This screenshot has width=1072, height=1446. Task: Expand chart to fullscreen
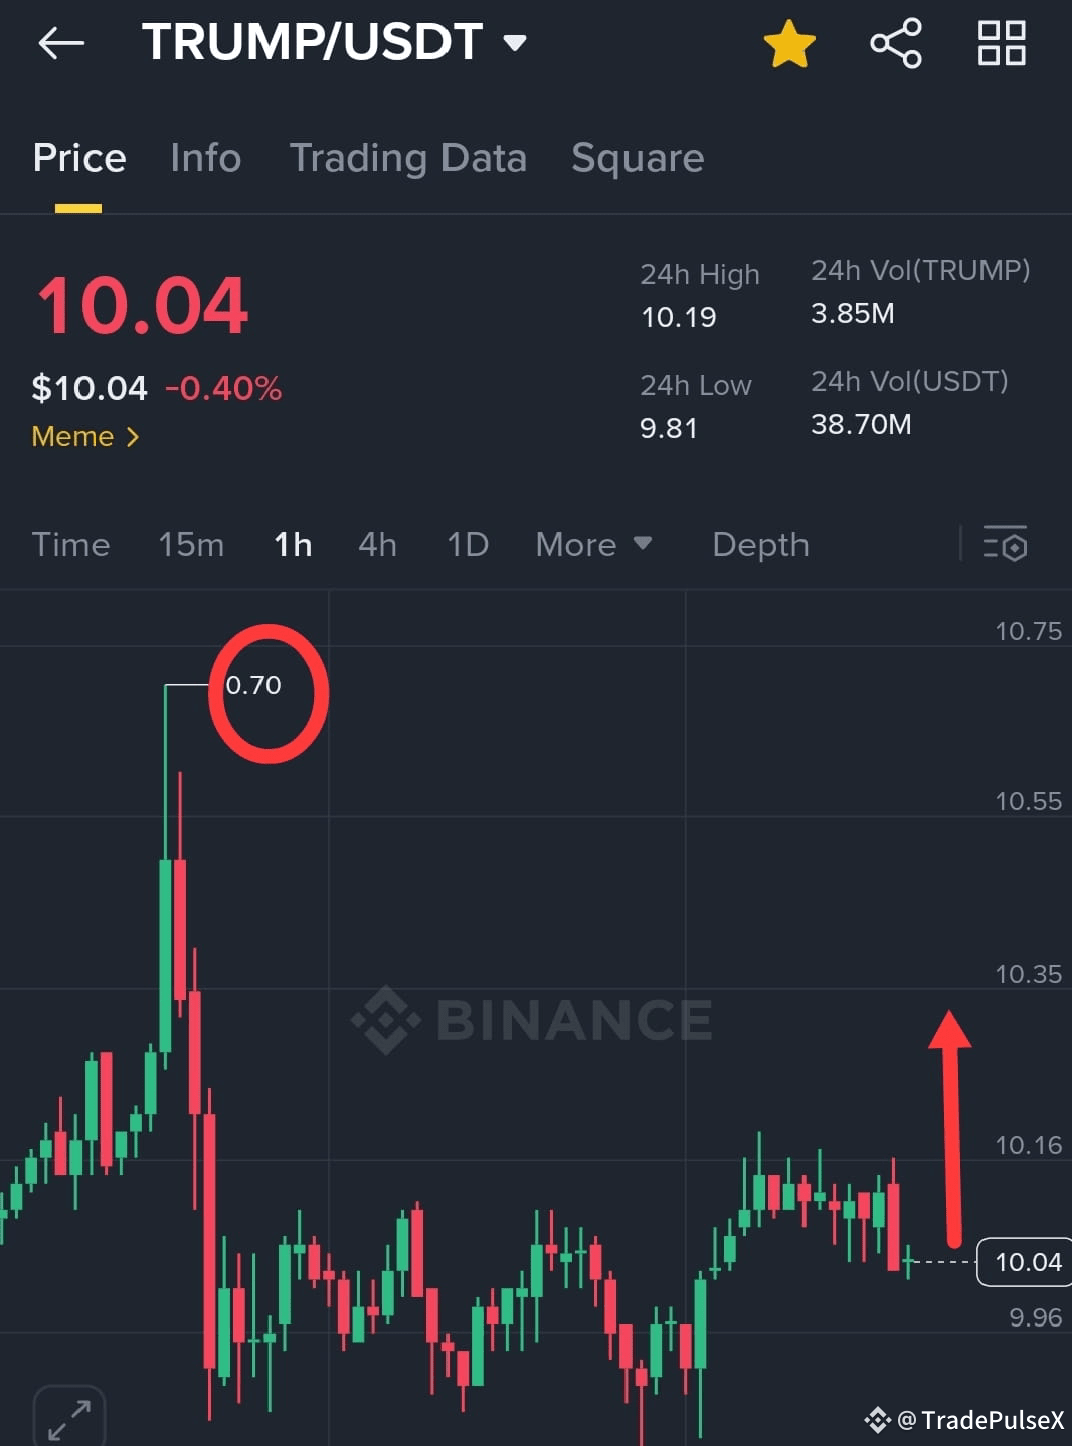click(x=69, y=1418)
